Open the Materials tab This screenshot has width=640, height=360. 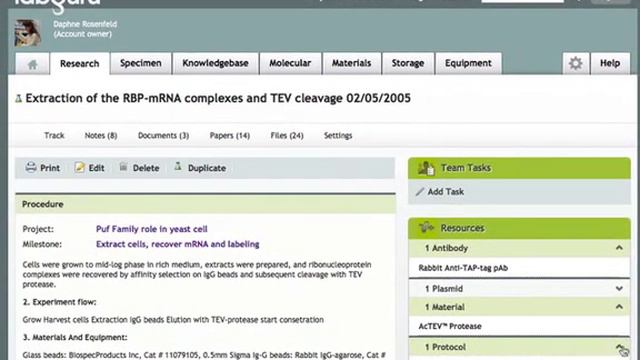pos(351,63)
